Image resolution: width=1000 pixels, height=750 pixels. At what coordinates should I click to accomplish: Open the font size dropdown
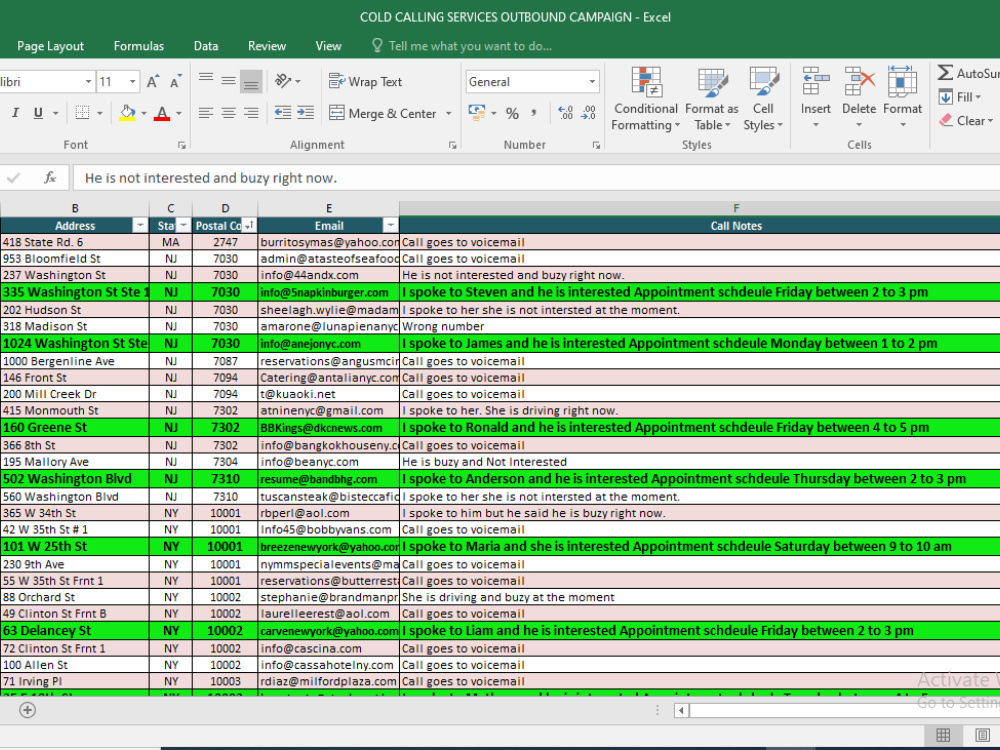point(132,82)
